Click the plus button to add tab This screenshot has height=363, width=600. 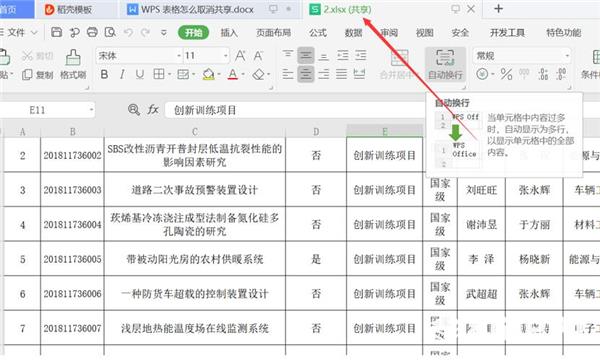[x=498, y=8]
